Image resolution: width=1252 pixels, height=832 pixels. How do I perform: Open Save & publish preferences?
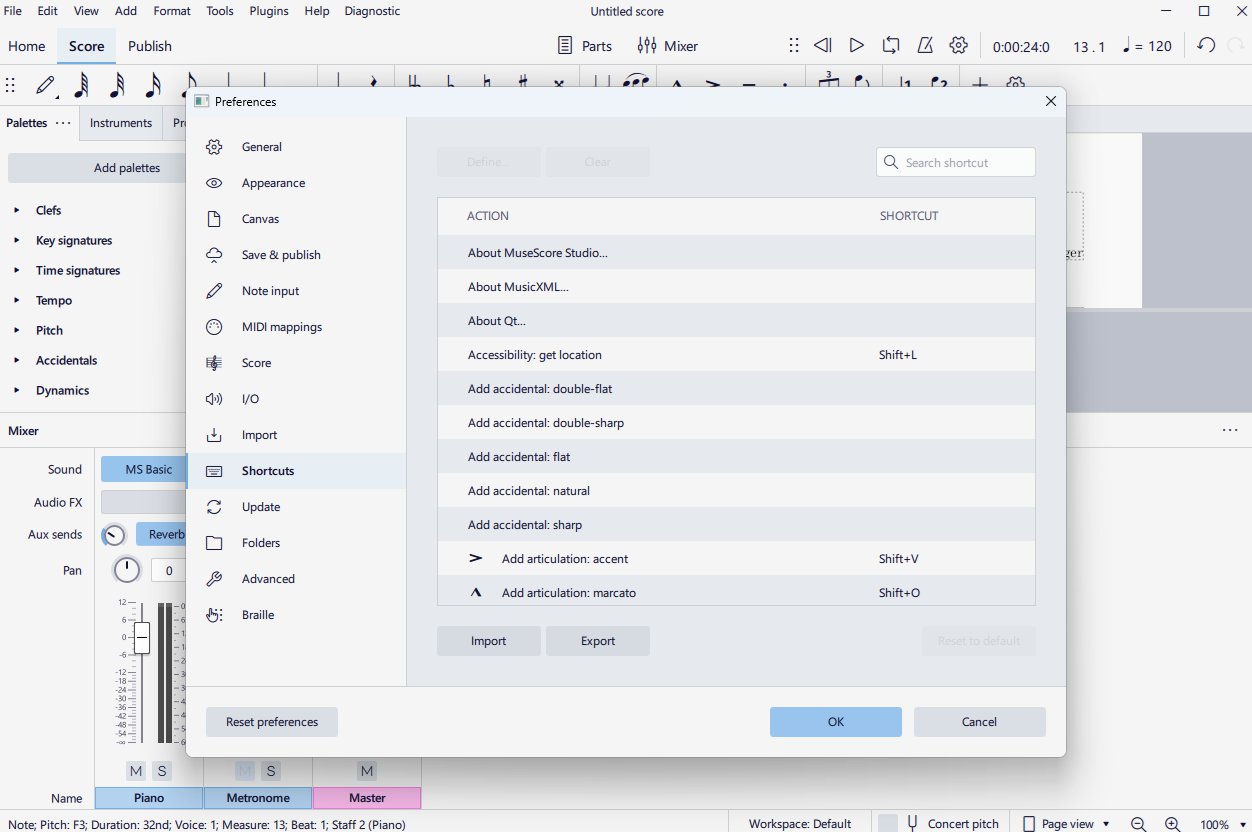point(296,255)
